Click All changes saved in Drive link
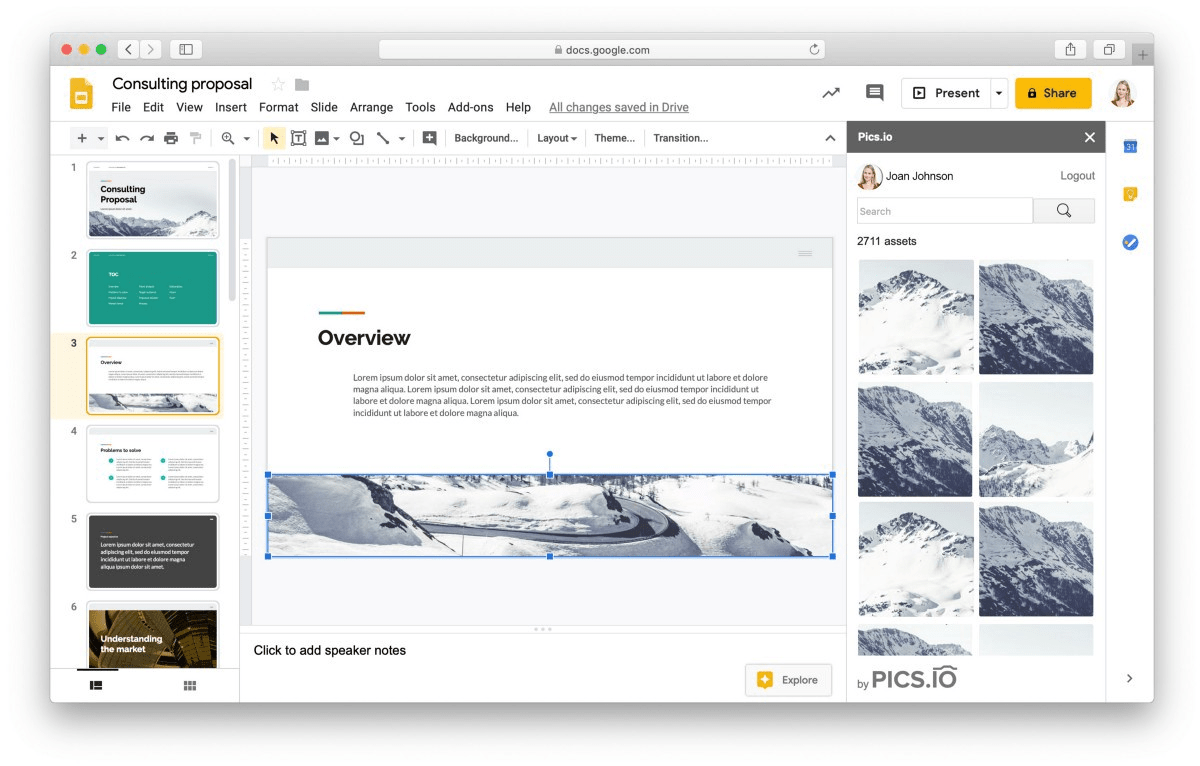Viewport: 1200px width, 766px height. tap(619, 107)
